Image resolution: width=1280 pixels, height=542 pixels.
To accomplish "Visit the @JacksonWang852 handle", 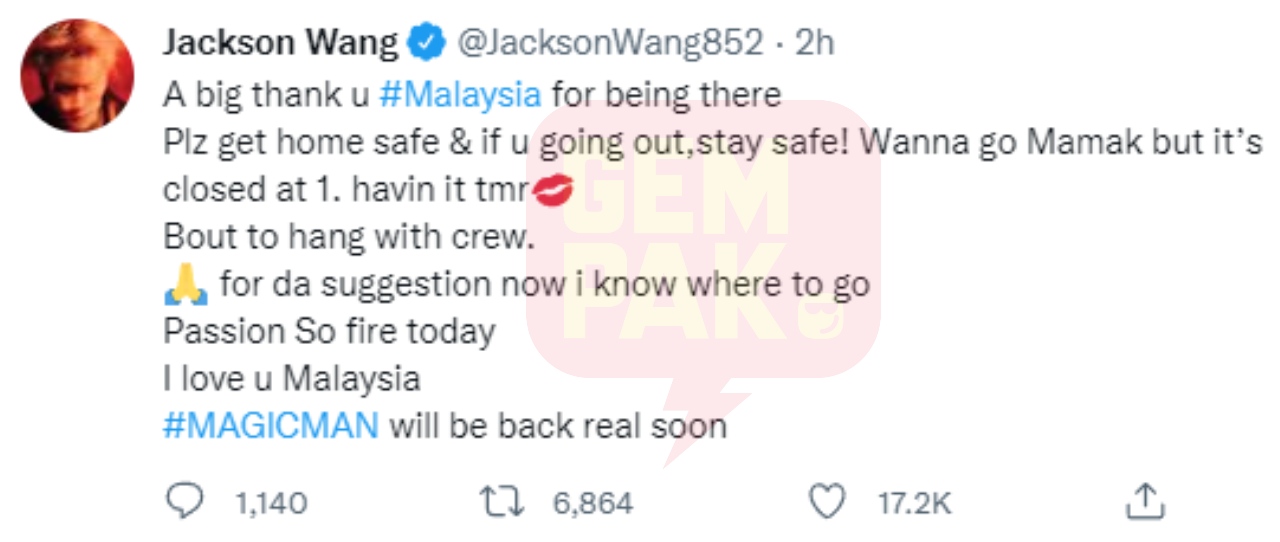I will 611,43.
